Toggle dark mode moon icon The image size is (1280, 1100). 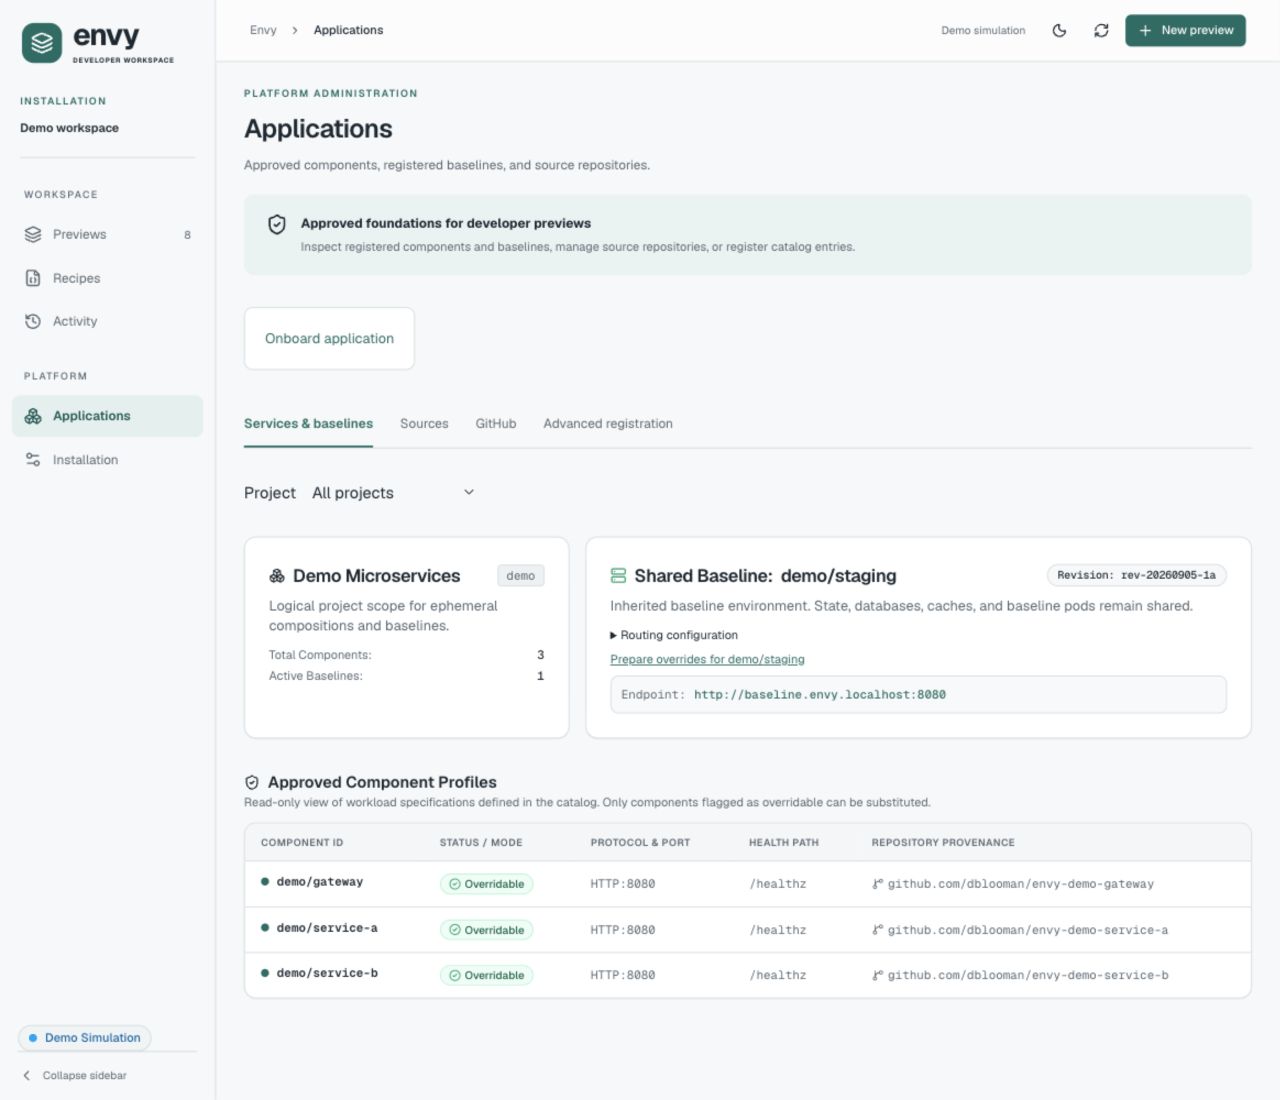point(1059,31)
